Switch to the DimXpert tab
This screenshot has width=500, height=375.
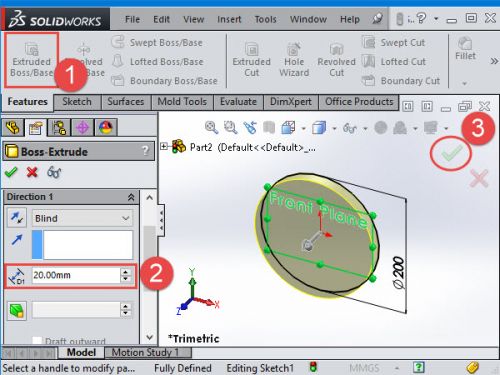291,102
